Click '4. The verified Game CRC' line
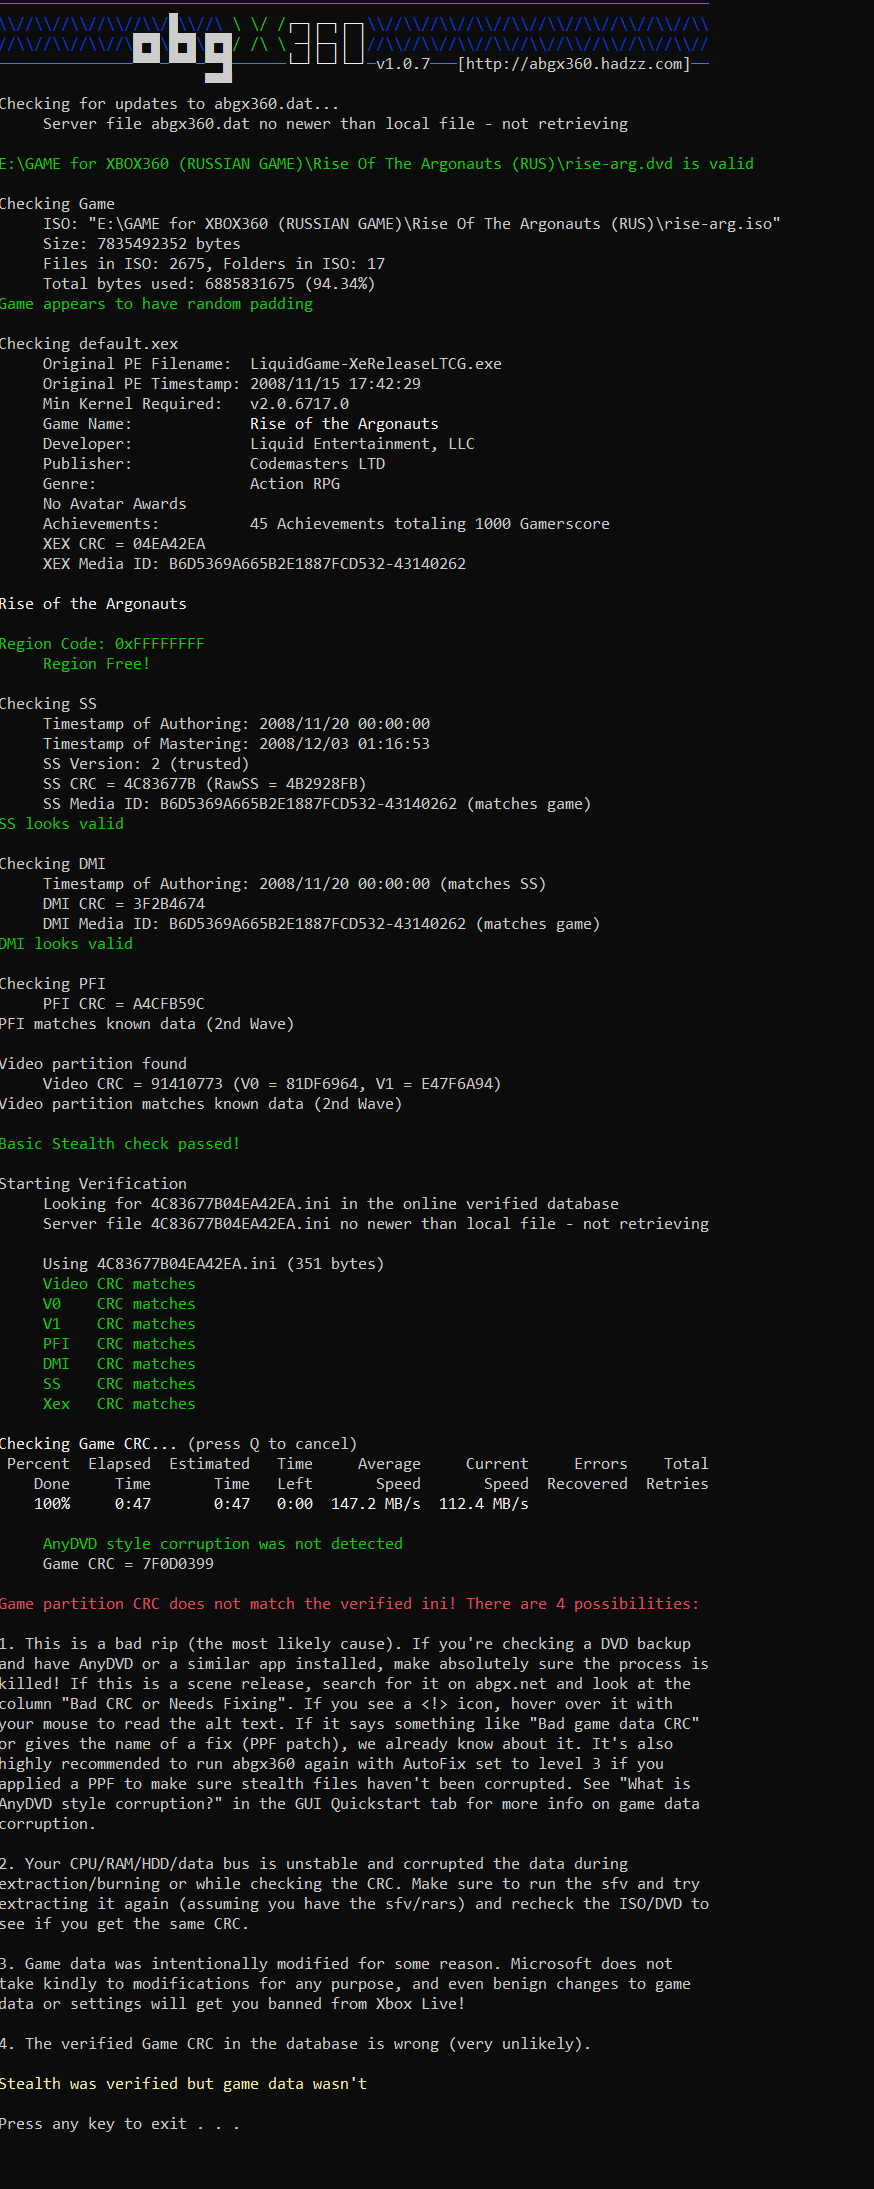 (295, 2044)
